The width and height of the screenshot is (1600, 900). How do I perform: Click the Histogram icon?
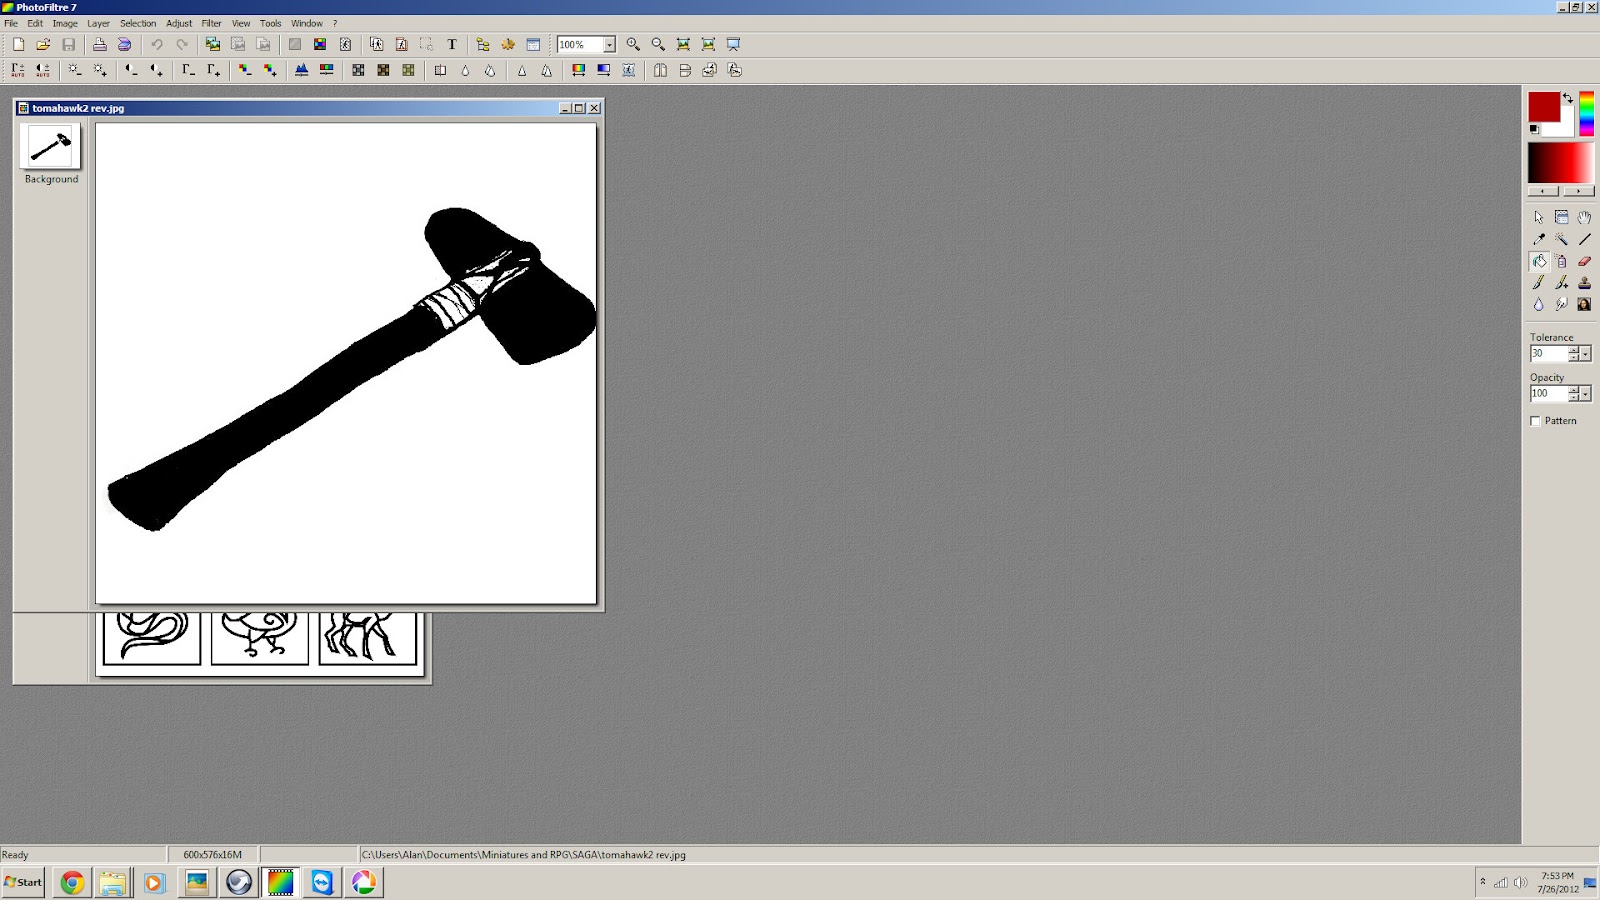coord(301,70)
